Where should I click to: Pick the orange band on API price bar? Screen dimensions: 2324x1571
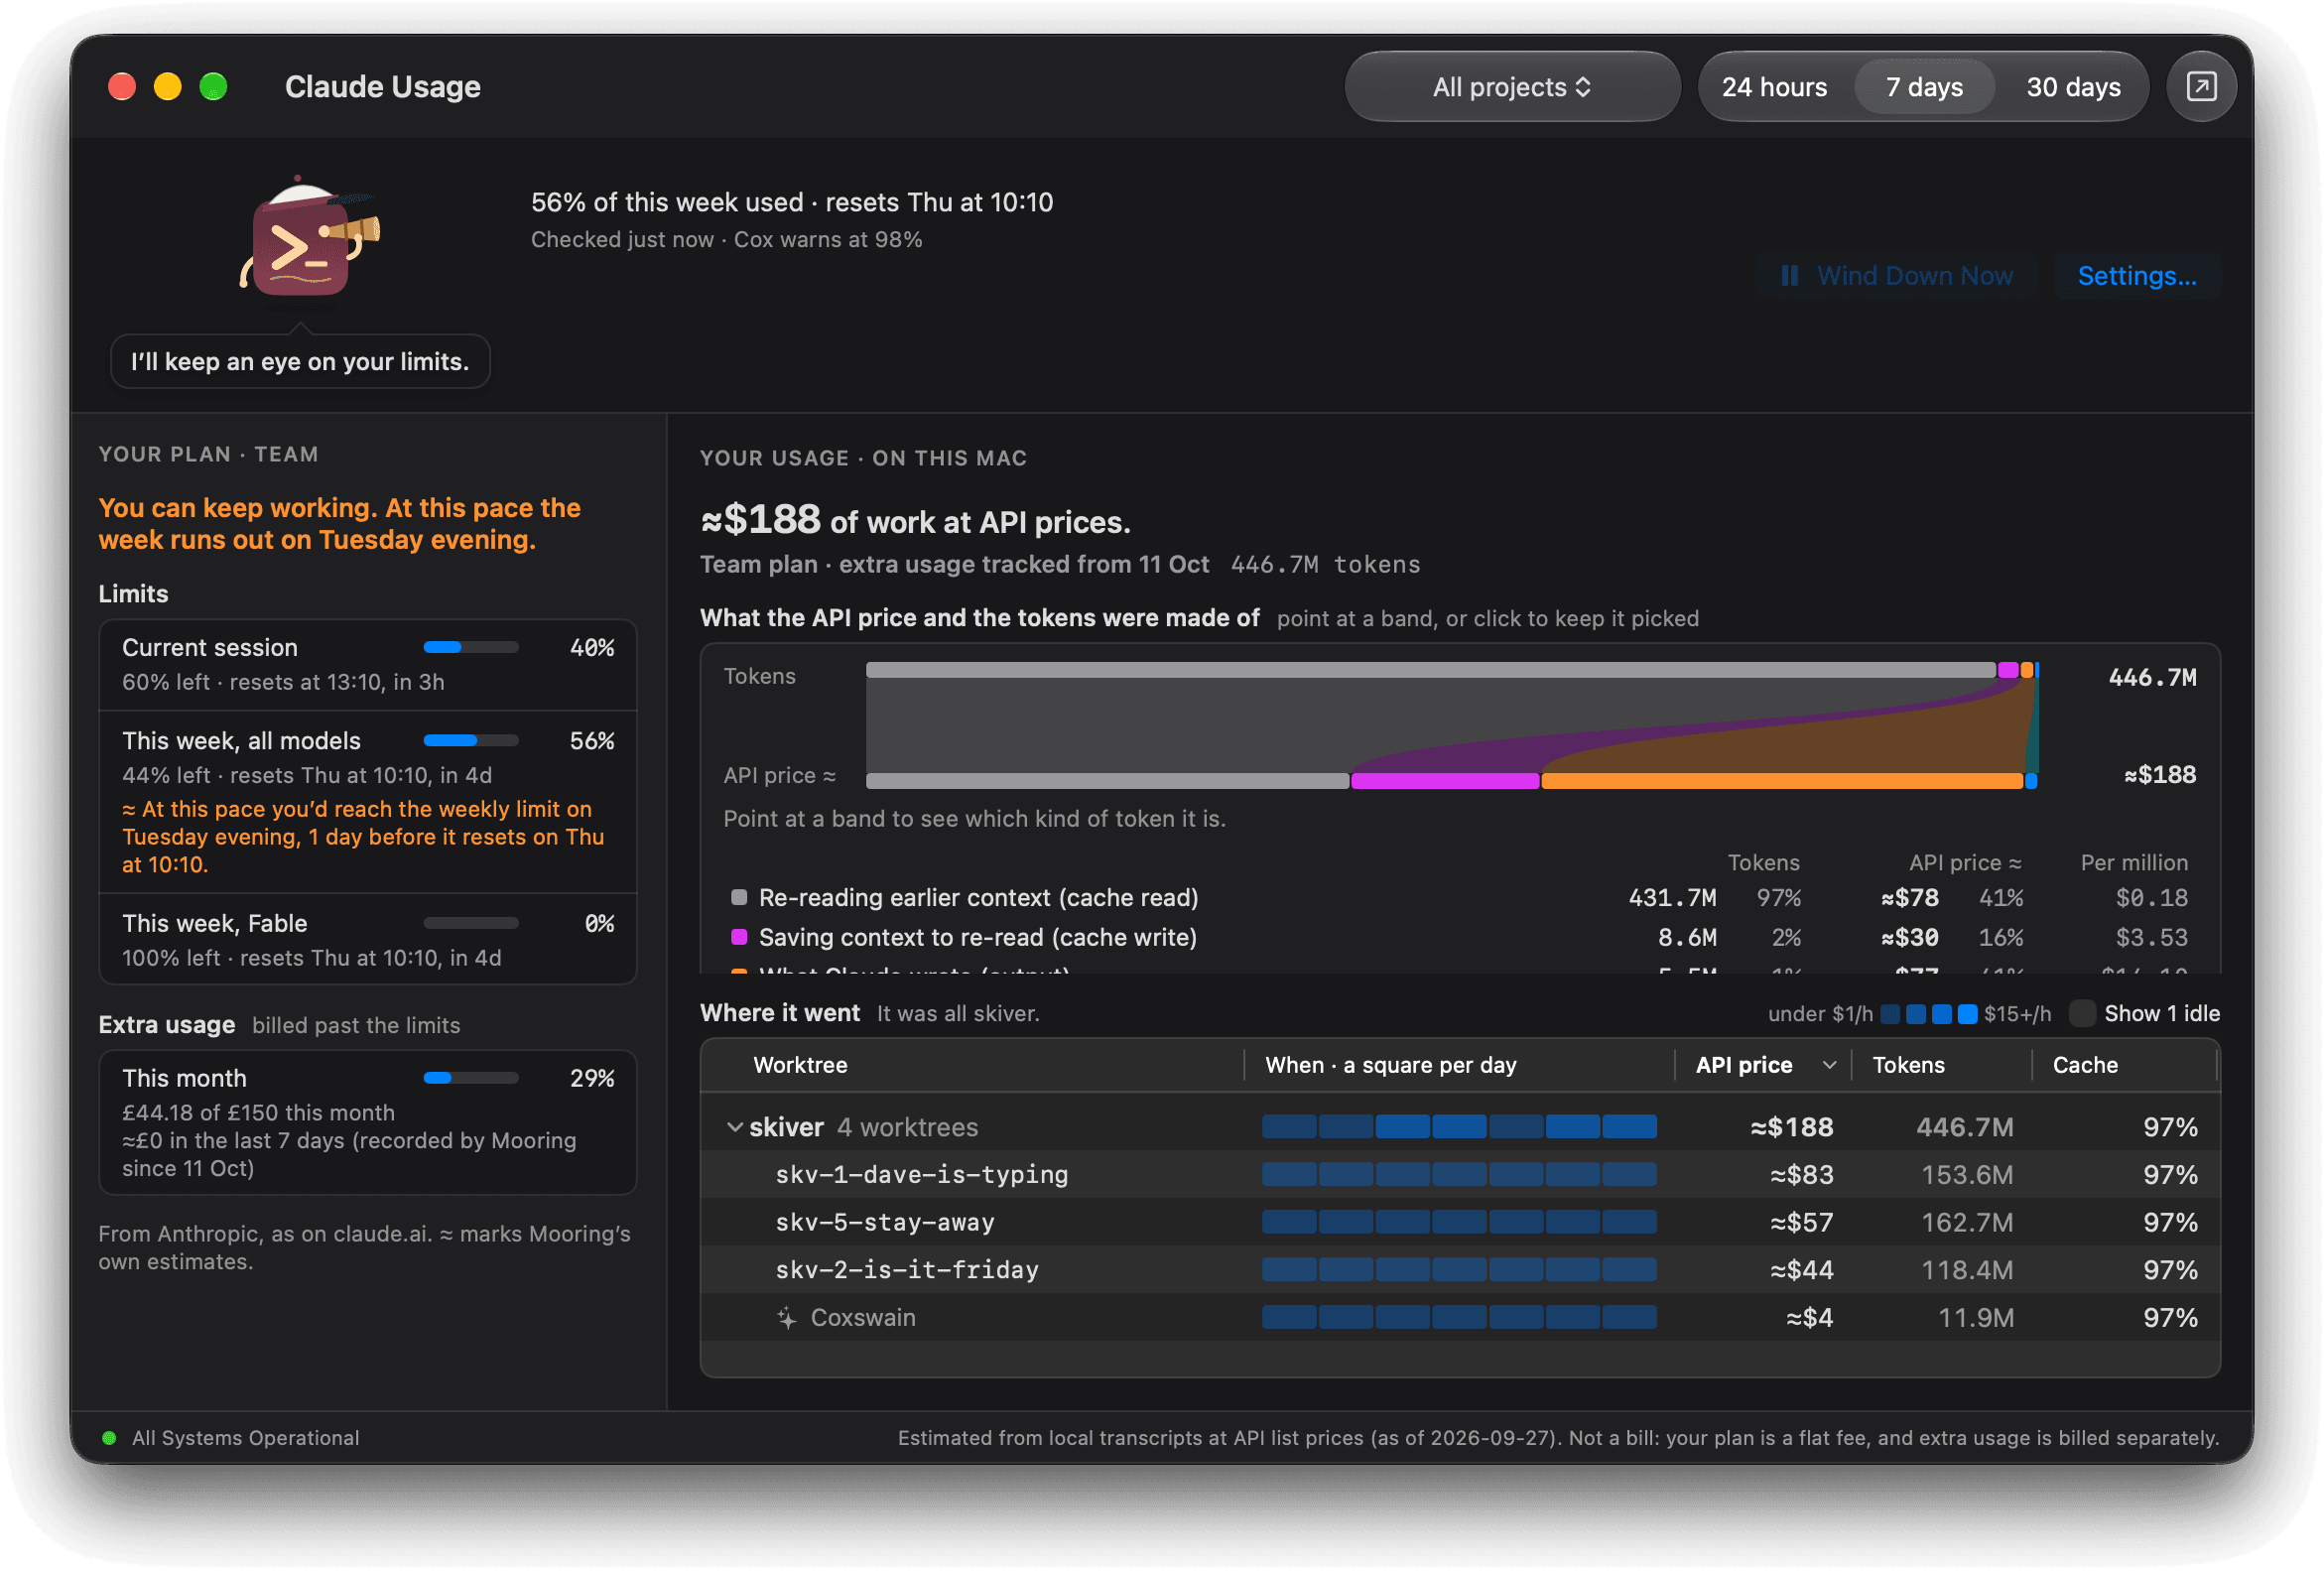pos(1782,781)
